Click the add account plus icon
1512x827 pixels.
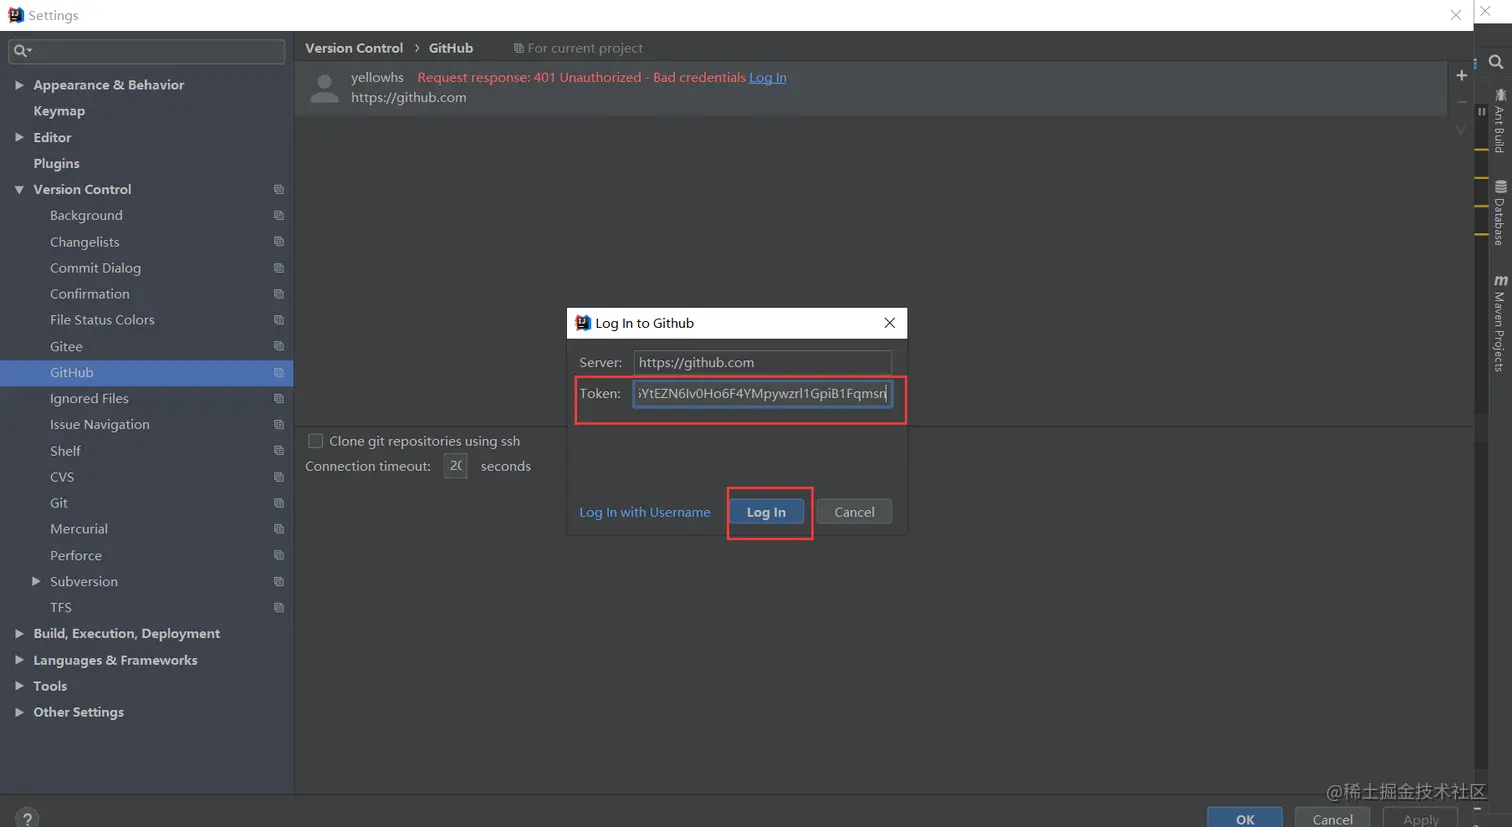pyautogui.click(x=1461, y=76)
